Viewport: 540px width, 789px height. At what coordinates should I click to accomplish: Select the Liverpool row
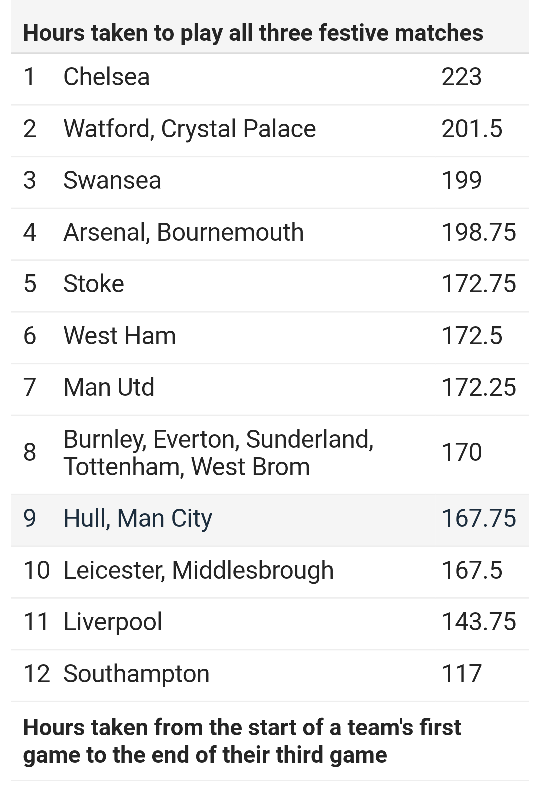(x=270, y=624)
